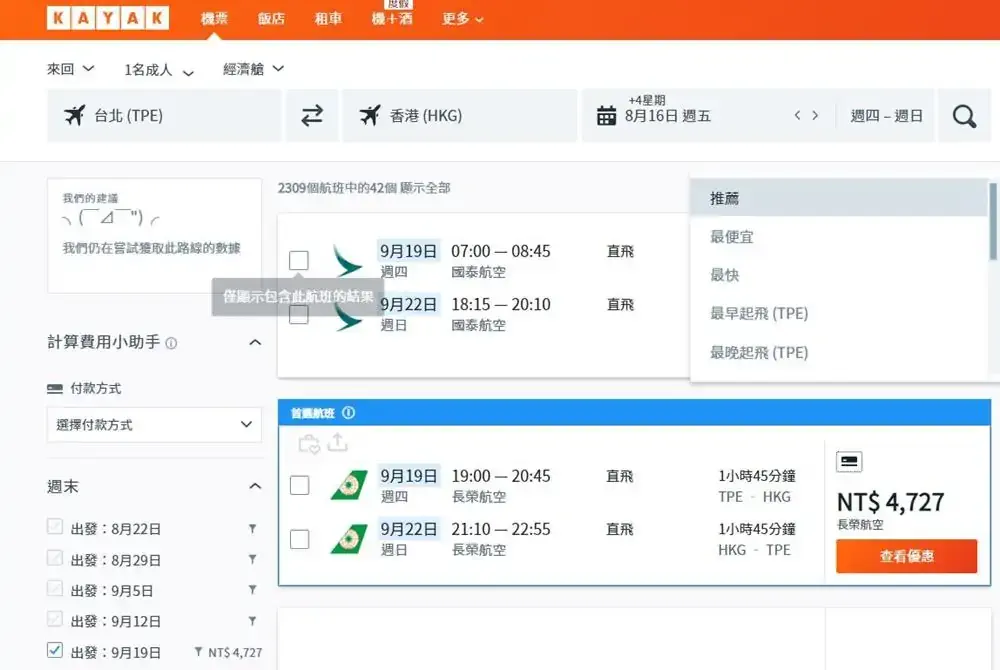Image resolution: width=1000 pixels, height=670 pixels.
Task: Select 最早起飛 (TPE) sort option
Action: pos(839,314)
